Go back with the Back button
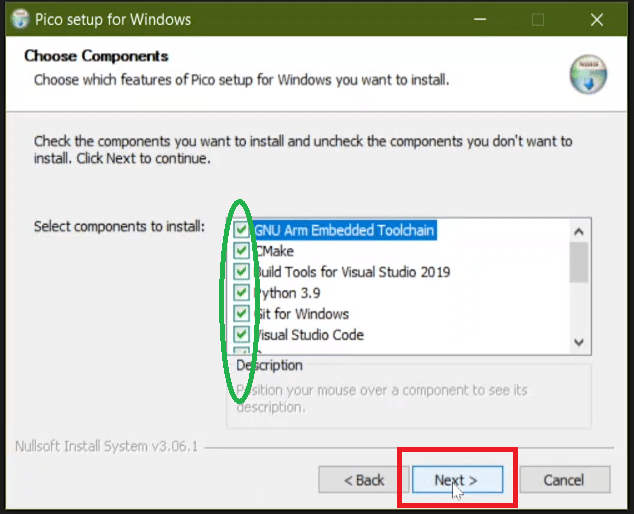Viewport: 634px width, 514px height. (363, 480)
